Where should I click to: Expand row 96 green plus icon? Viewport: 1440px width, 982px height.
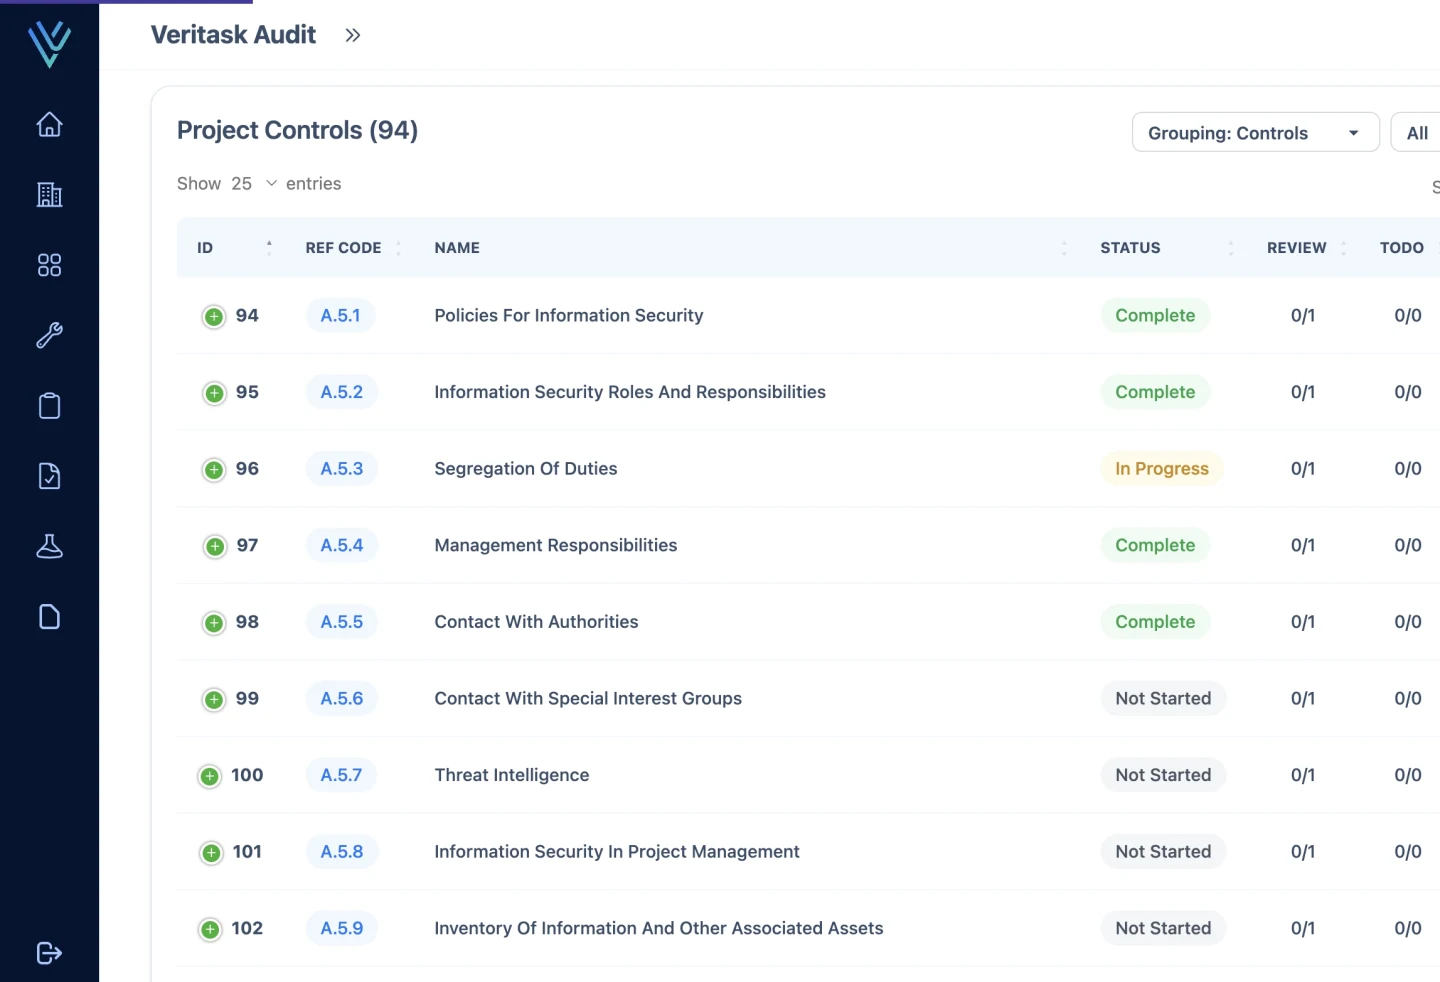point(214,470)
